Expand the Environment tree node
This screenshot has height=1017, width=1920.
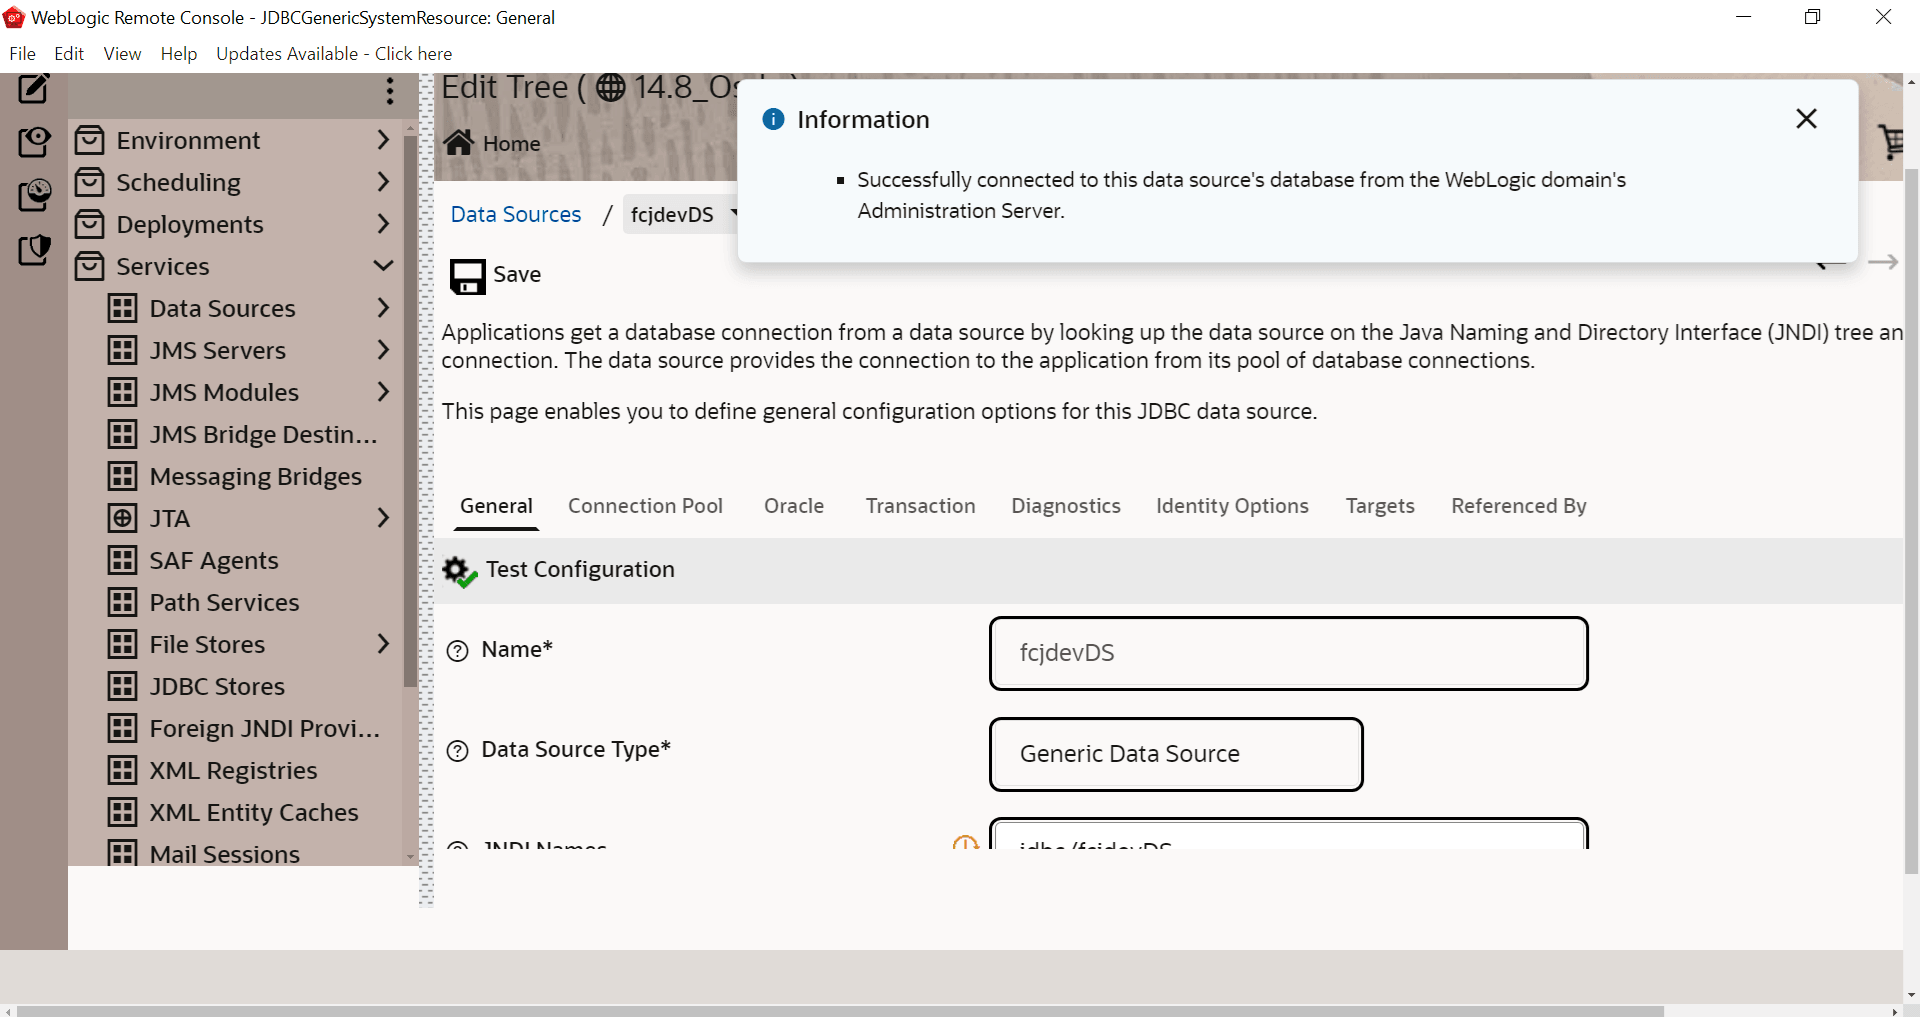click(383, 140)
